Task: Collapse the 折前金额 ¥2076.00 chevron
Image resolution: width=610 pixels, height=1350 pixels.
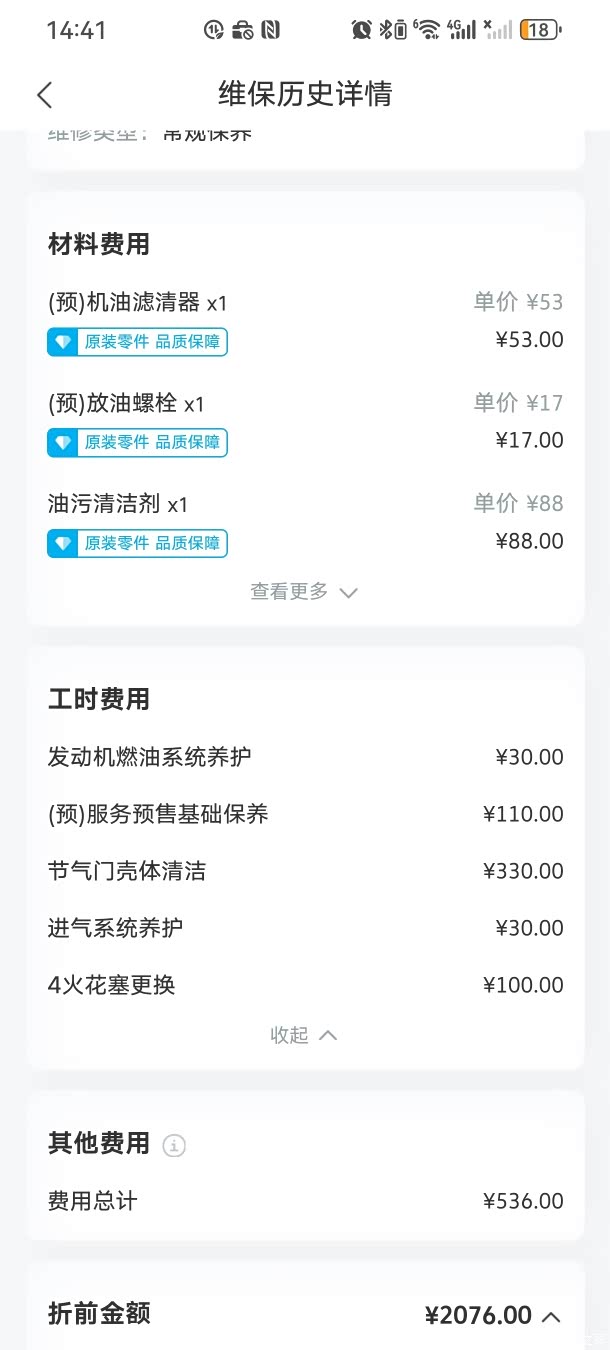Action: pos(551,1317)
